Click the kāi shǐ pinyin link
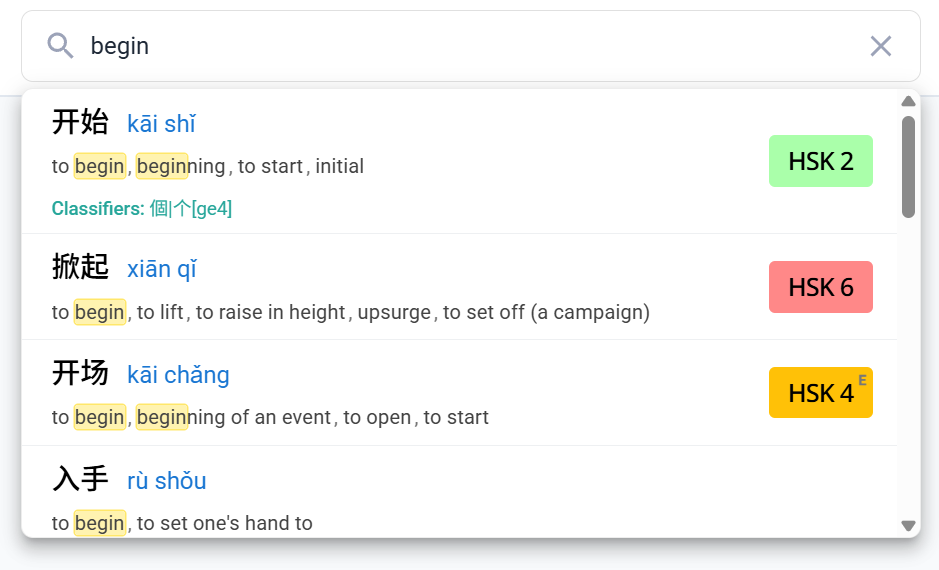 tap(161, 123)
